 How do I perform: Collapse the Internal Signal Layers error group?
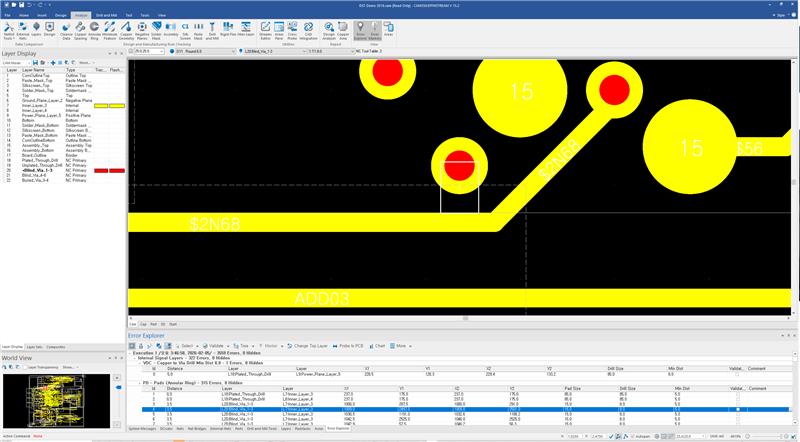point(136,358)
